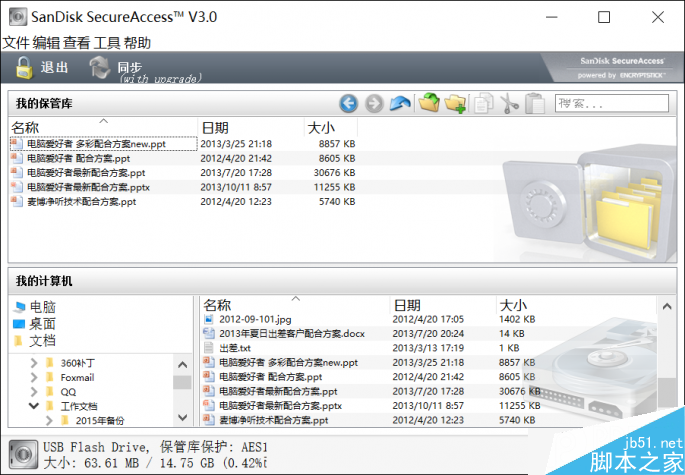Image resolution: width=685 pixels, height=475 pixels.
Task: Click the sync (同步) icon
Action: point(100,67)
